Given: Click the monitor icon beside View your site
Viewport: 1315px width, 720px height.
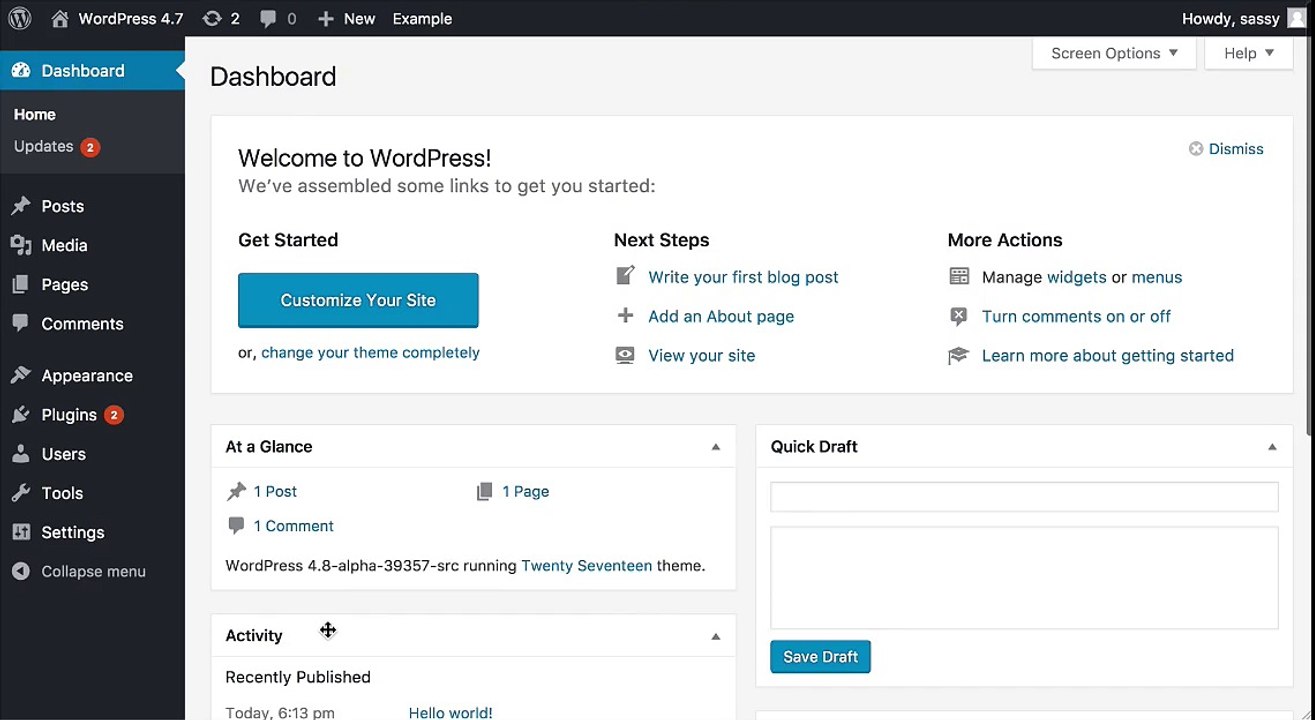Looking at the screenshot, I should coord(625,355).
